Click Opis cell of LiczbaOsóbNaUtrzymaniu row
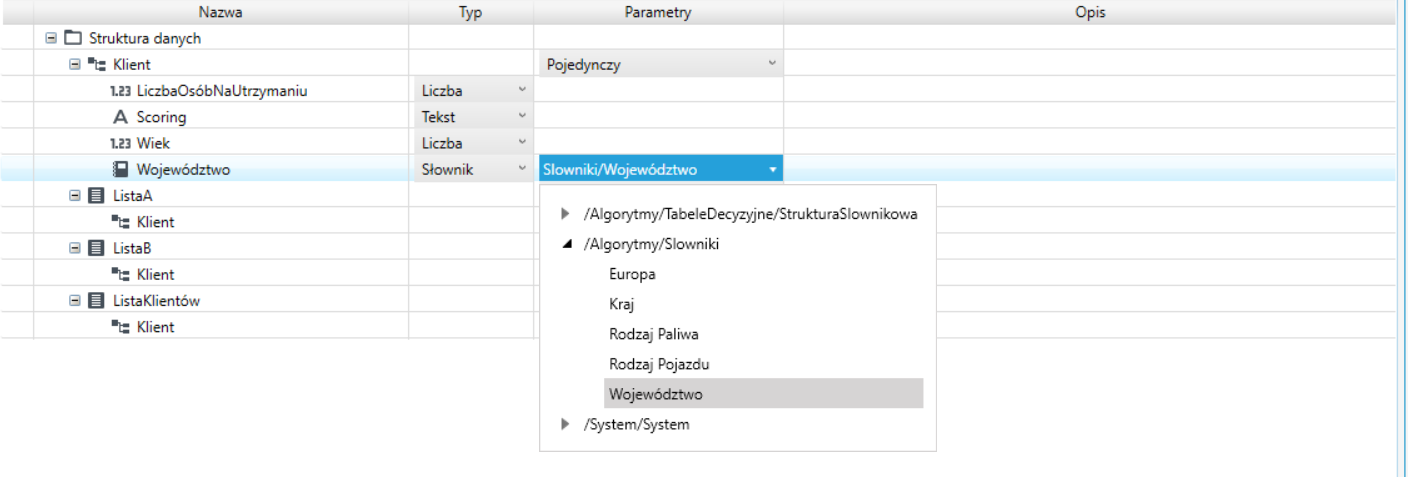 pos(1090,91)
